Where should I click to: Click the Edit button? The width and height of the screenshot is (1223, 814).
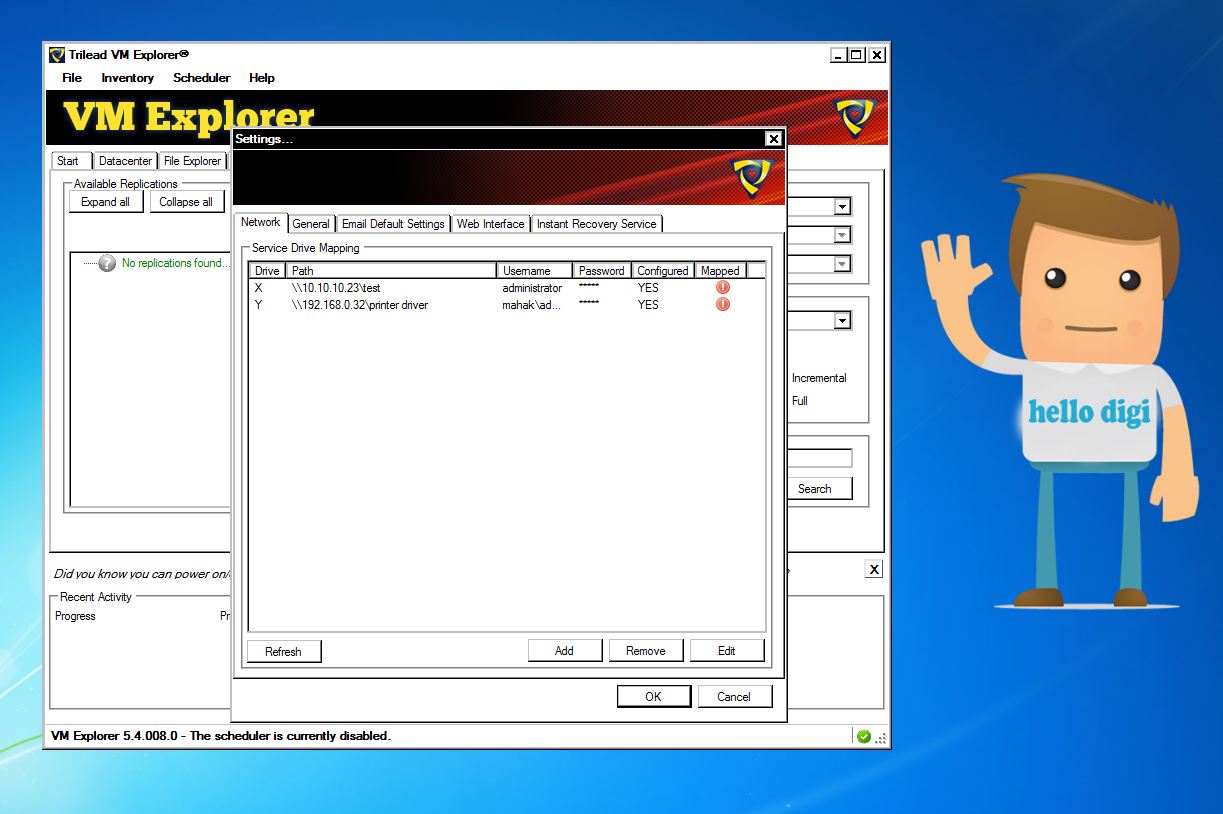point(727,651)
